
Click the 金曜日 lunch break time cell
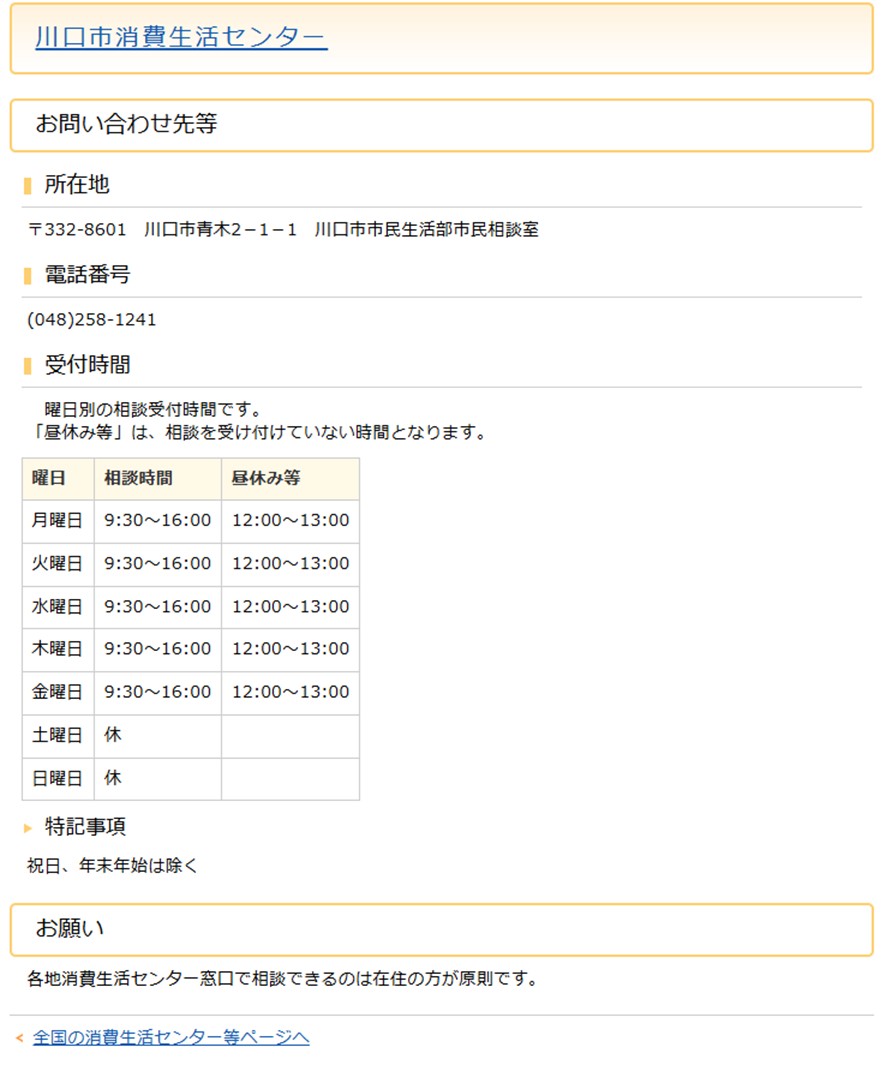point(291,692)
